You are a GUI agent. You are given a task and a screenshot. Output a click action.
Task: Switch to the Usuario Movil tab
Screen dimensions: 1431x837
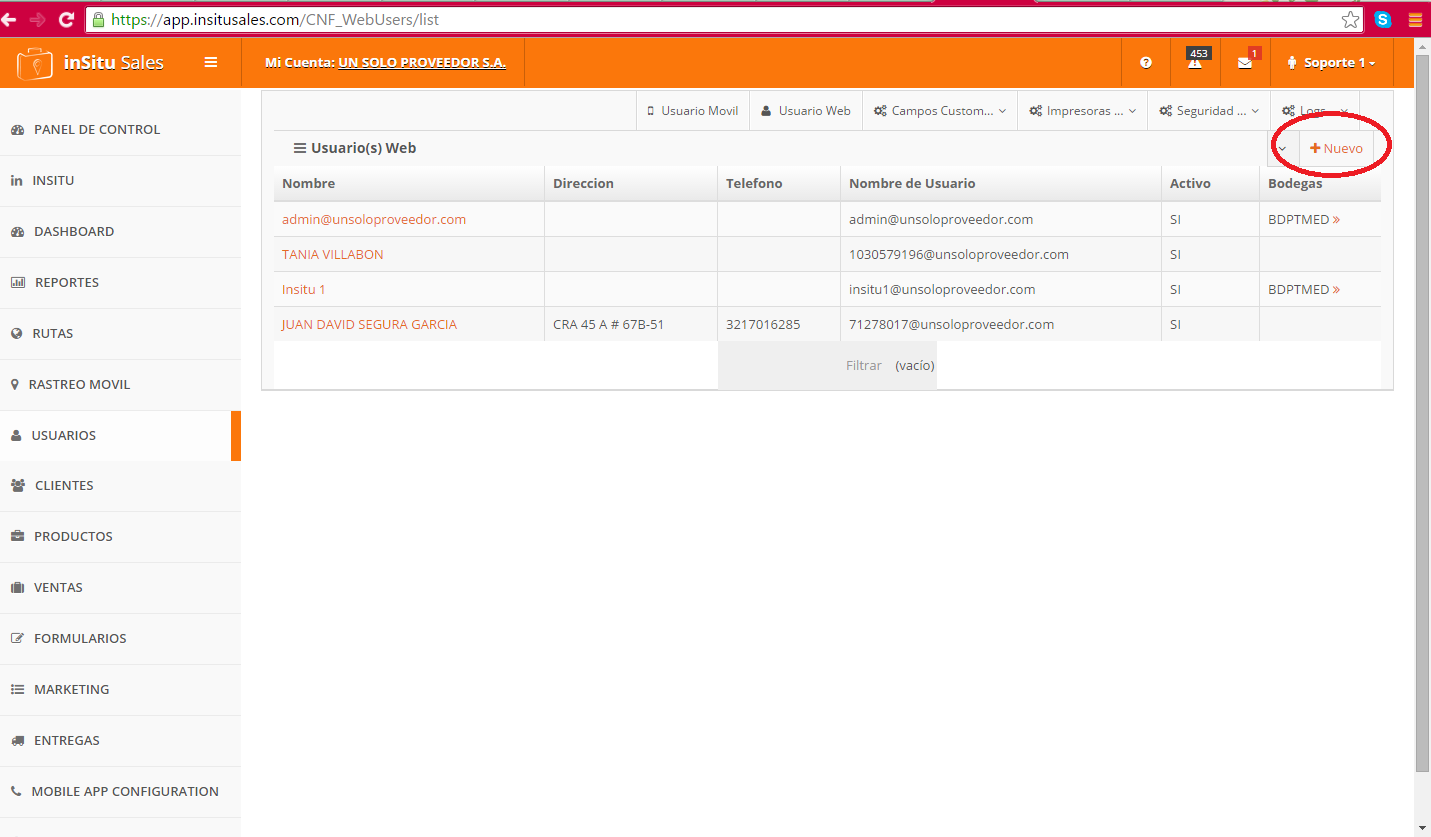pyautogui.click(x=692, y=111)
